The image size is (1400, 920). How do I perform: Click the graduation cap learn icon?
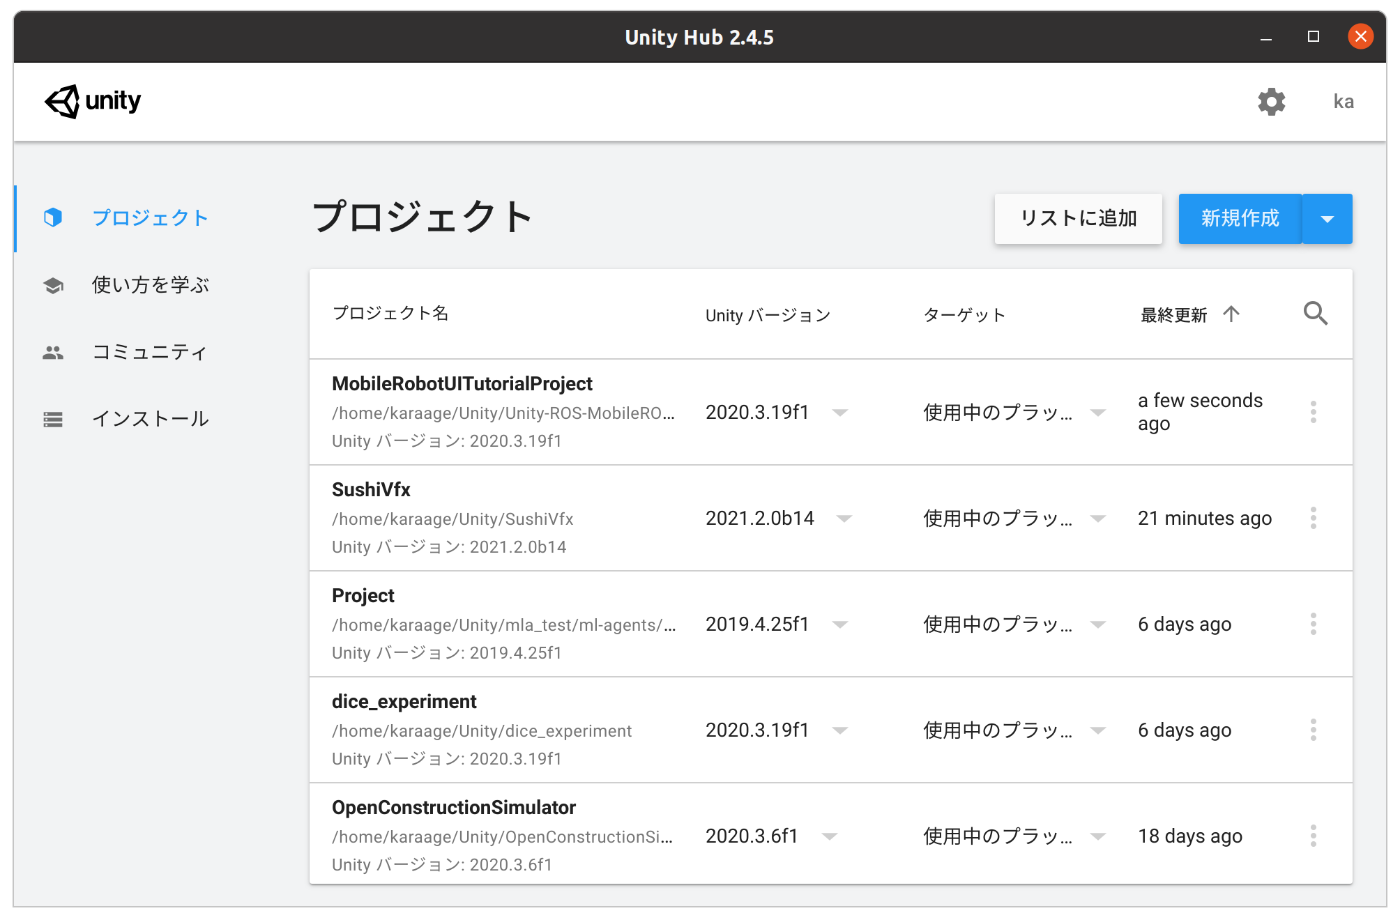(x=53, y=285)
